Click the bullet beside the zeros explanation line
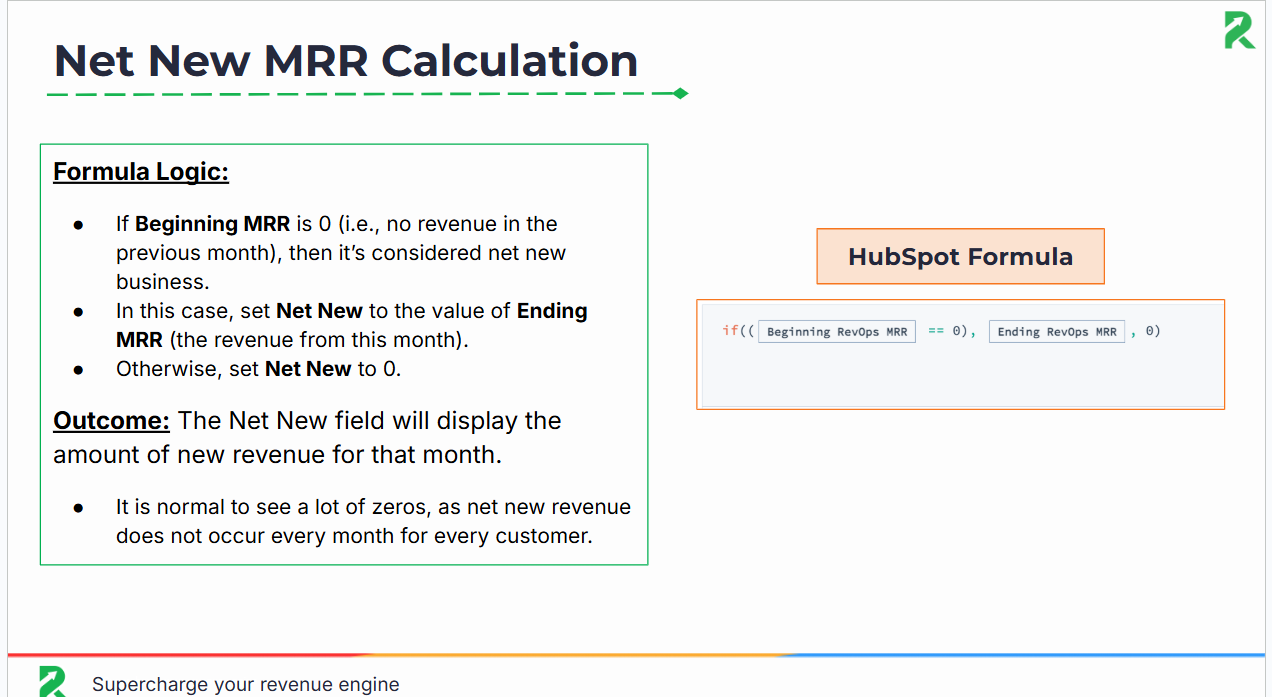1272x697 pixels. coord(78,508)
